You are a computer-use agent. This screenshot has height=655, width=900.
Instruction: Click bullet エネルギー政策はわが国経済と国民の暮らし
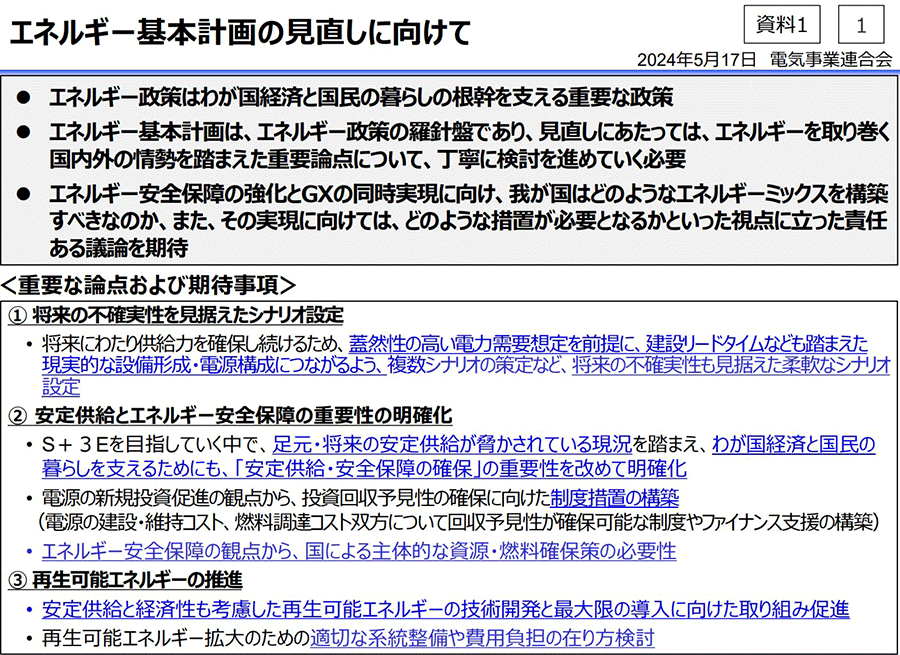[x=362, y=98]
